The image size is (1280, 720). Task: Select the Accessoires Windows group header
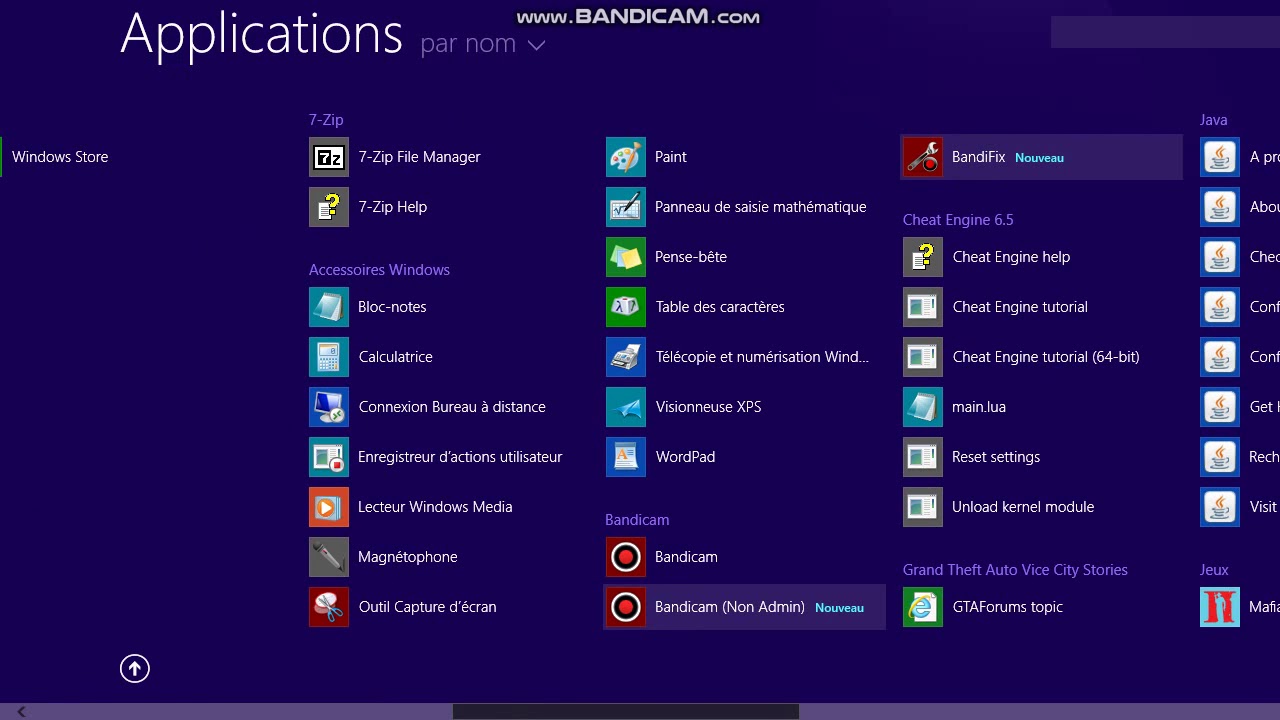tap(379, 269)
